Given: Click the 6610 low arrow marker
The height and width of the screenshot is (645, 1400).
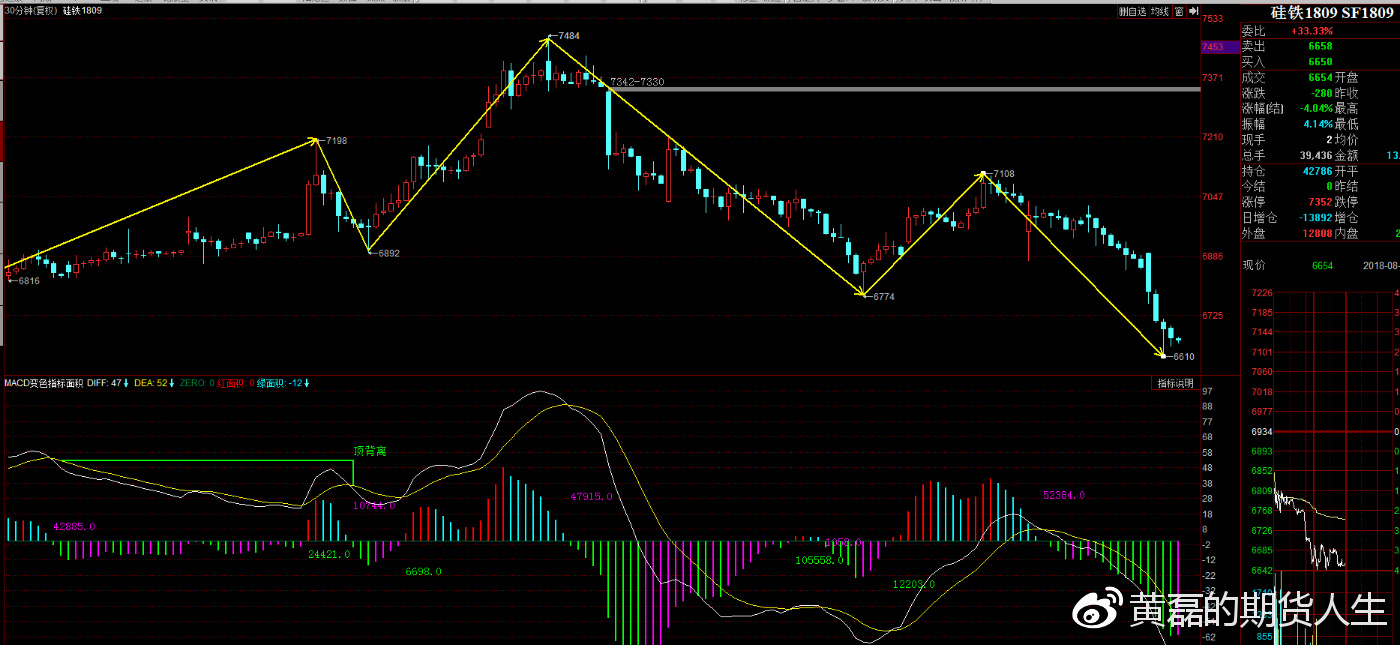Looking at the screenshot, I should pos(1163,355).
